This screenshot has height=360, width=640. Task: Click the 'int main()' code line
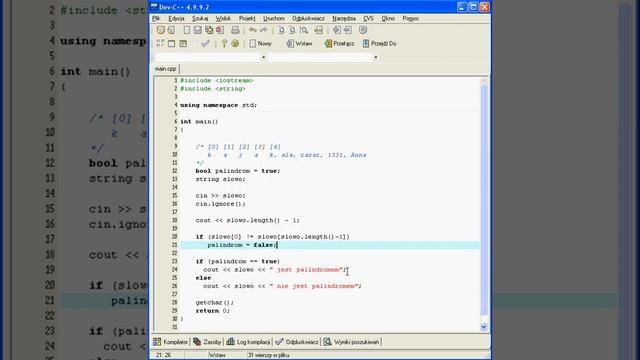[x=199, y=122]
